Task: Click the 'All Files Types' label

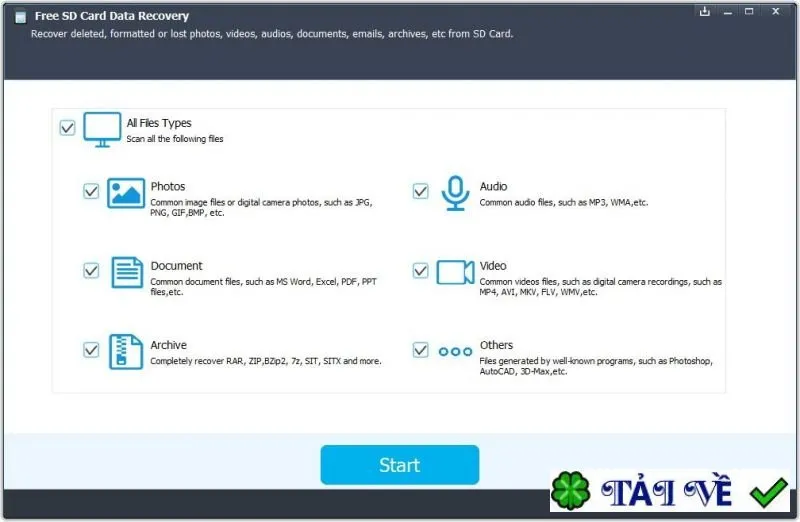Action: (x=159, y=123)
